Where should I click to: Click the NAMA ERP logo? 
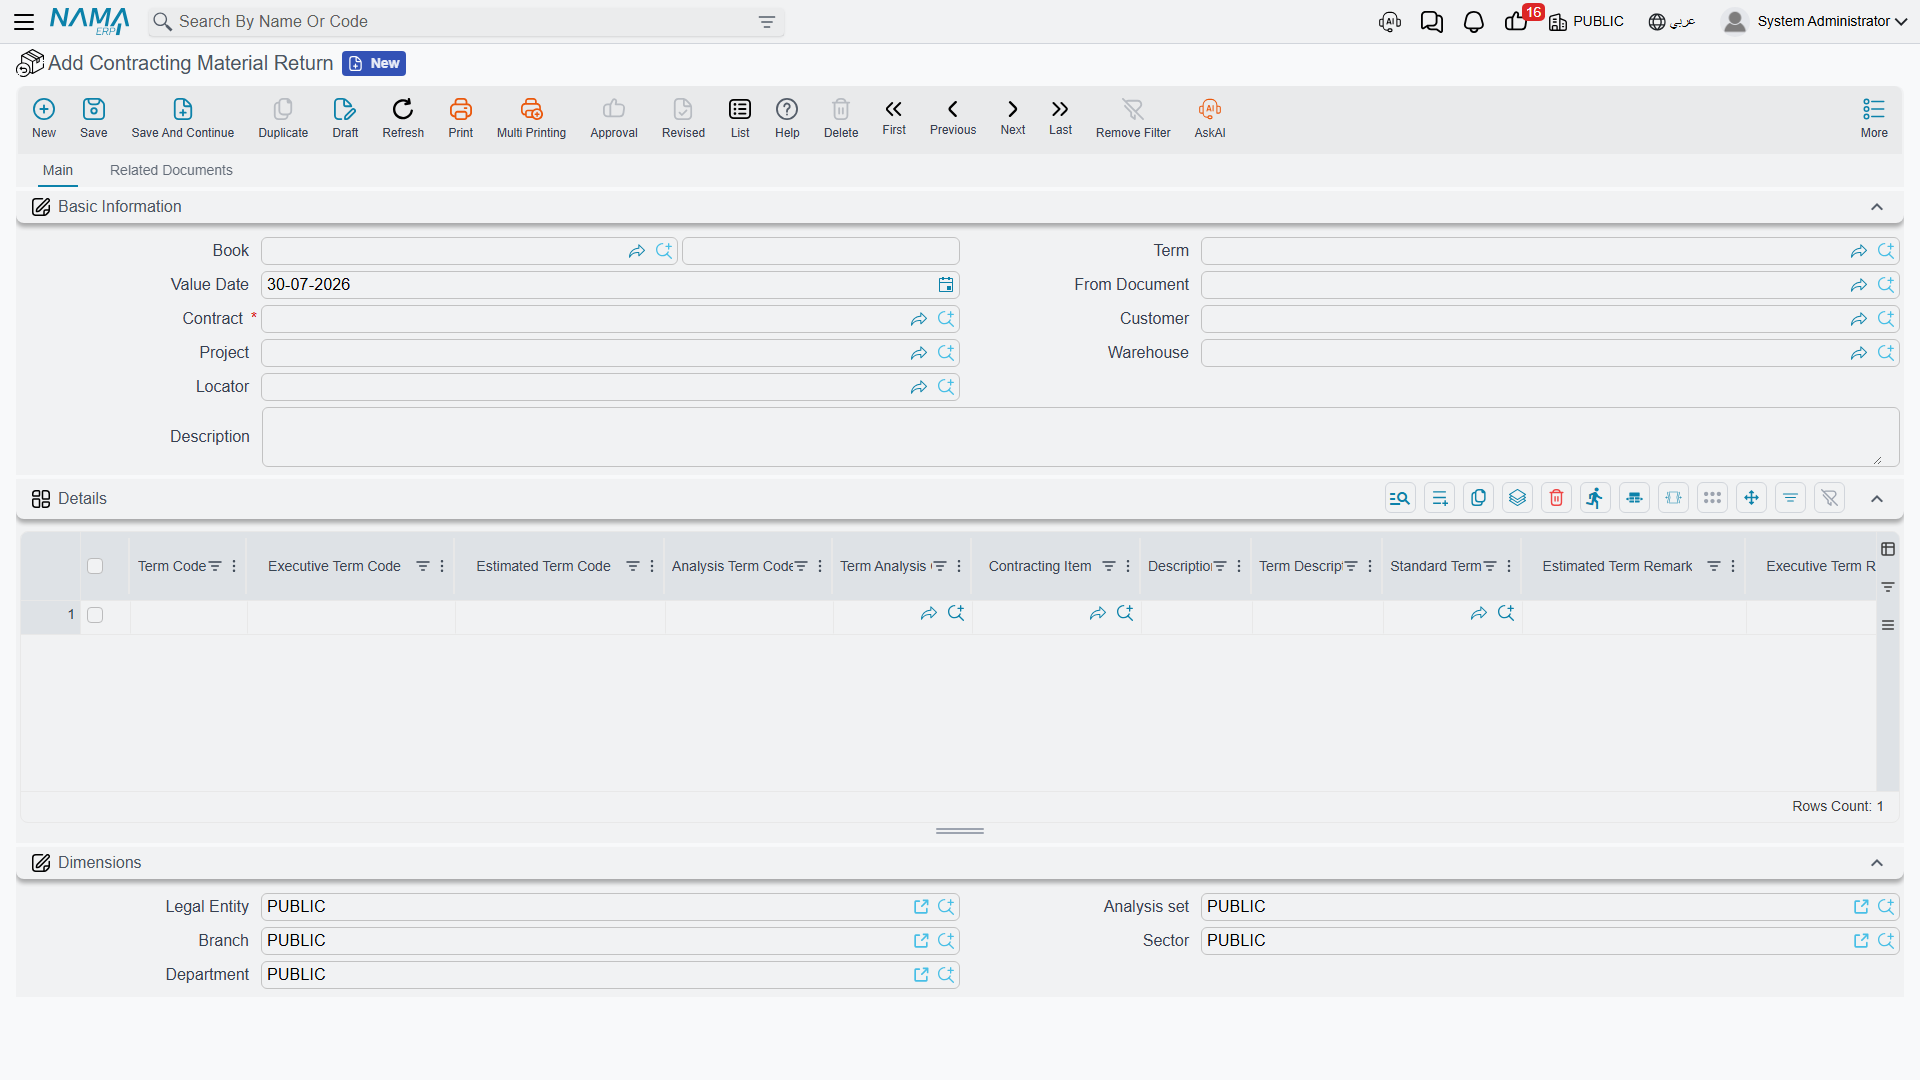89,21
